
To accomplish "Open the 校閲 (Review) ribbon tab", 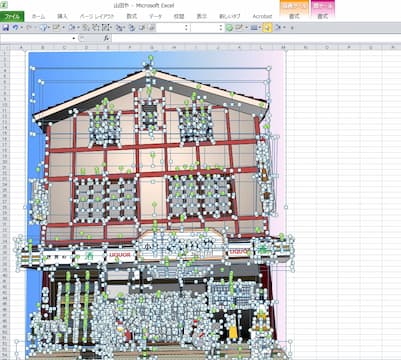I will pyautogui.click(x=179, y=16).
